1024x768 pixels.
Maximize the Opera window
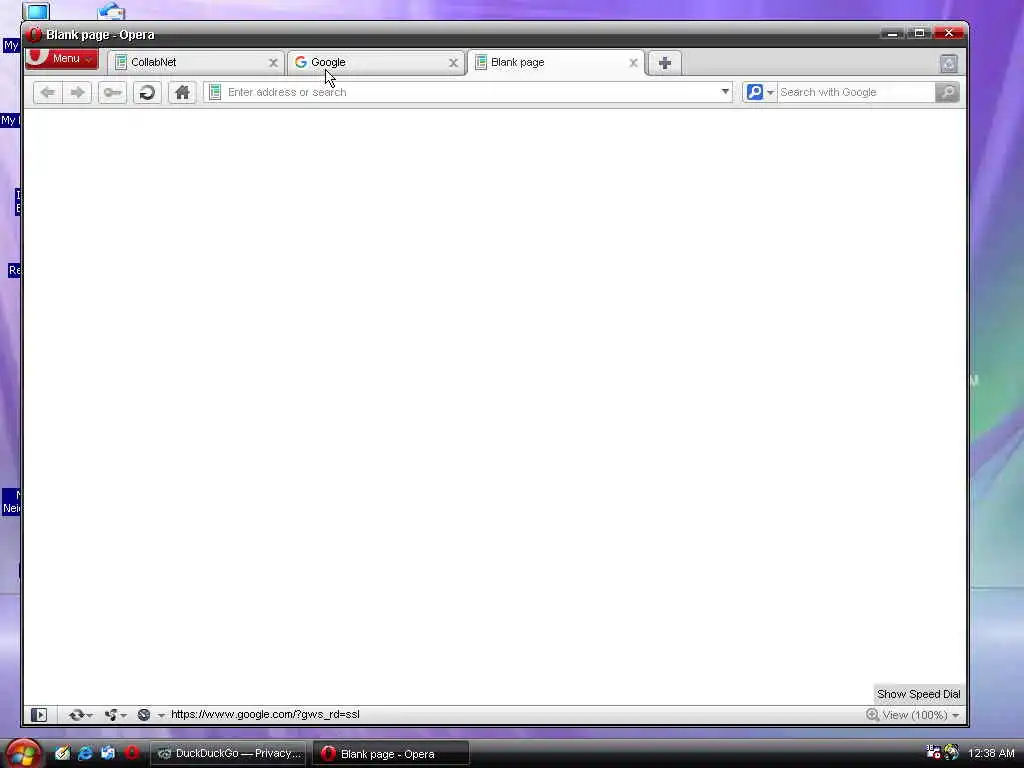click(919, 33)
